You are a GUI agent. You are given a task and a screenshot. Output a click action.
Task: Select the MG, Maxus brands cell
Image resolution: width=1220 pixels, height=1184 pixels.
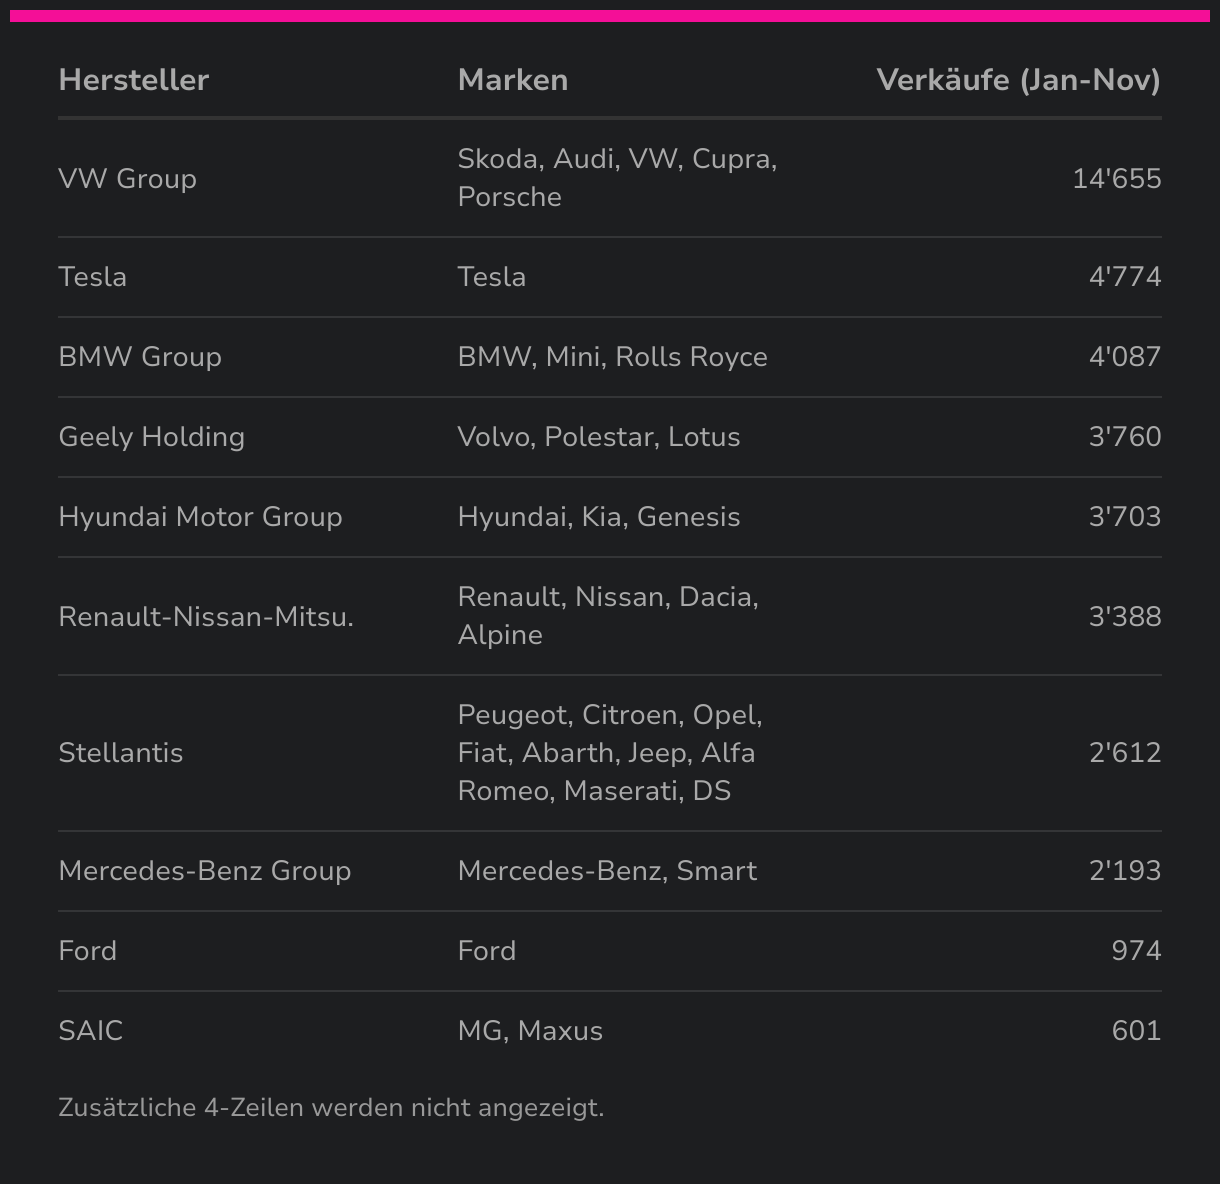point(530,1031)
